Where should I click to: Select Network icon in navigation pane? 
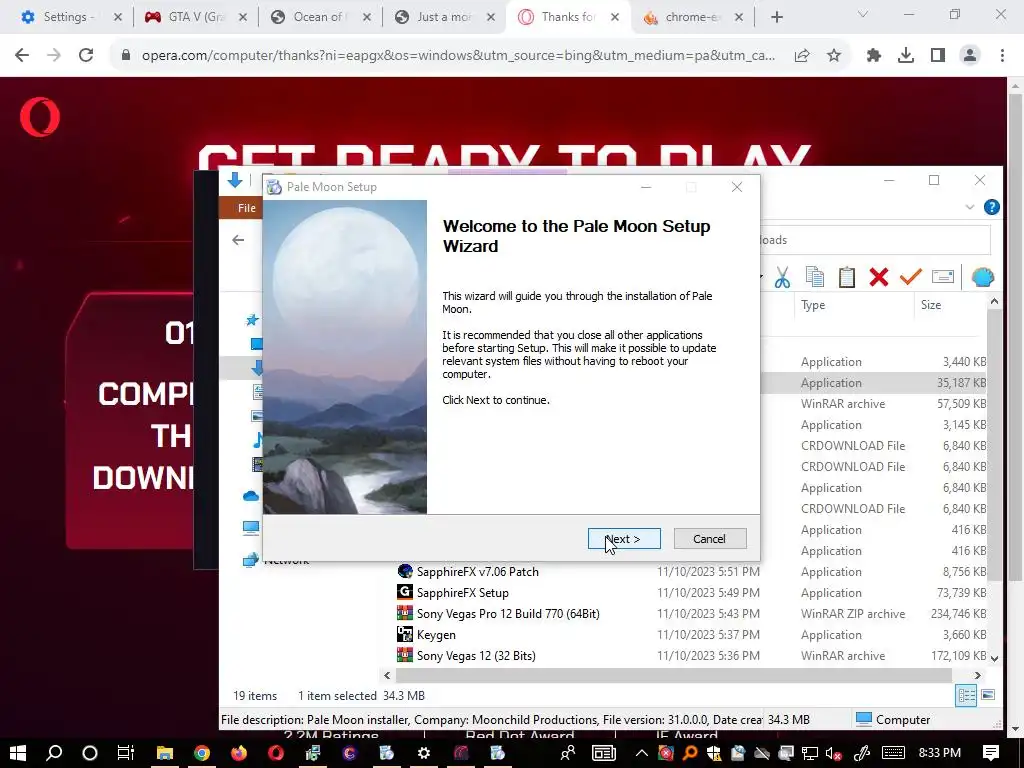pyautogui.click(x=251, y=560)
